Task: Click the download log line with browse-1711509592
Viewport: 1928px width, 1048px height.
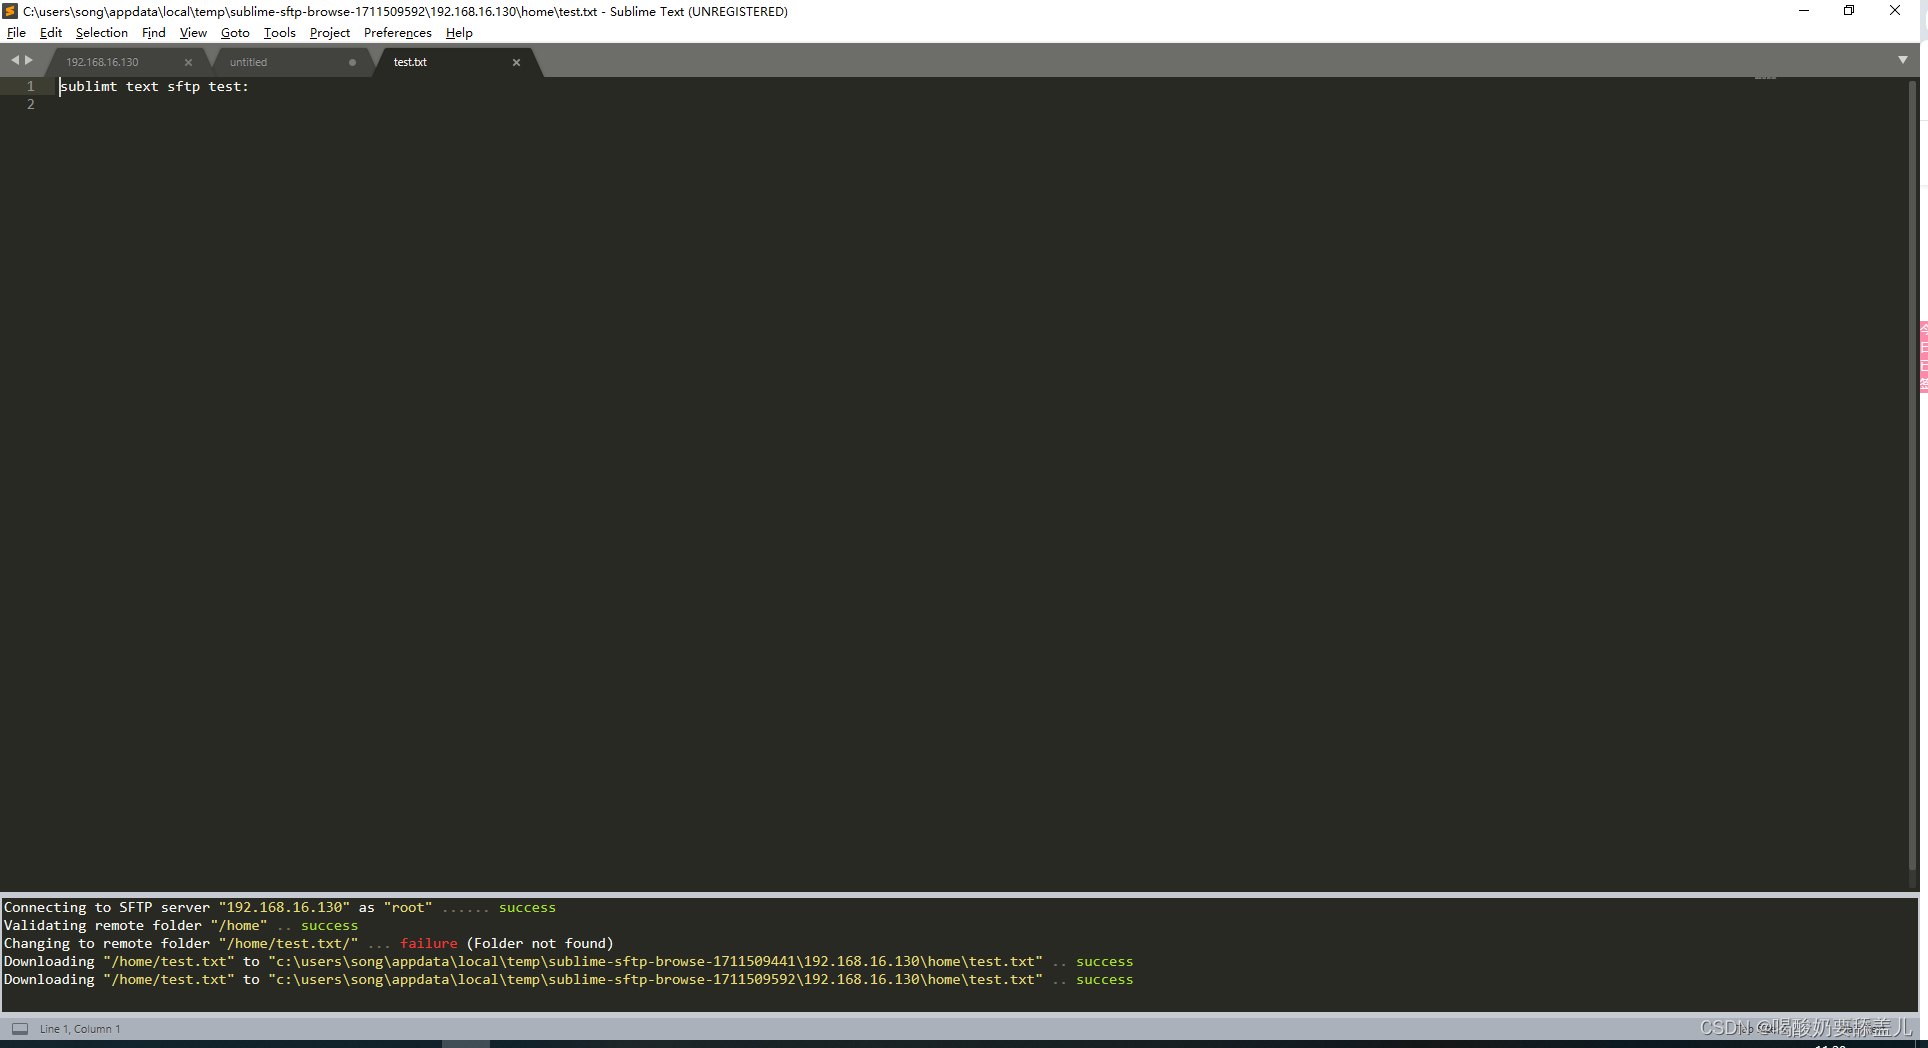Action: coord(568,980)
